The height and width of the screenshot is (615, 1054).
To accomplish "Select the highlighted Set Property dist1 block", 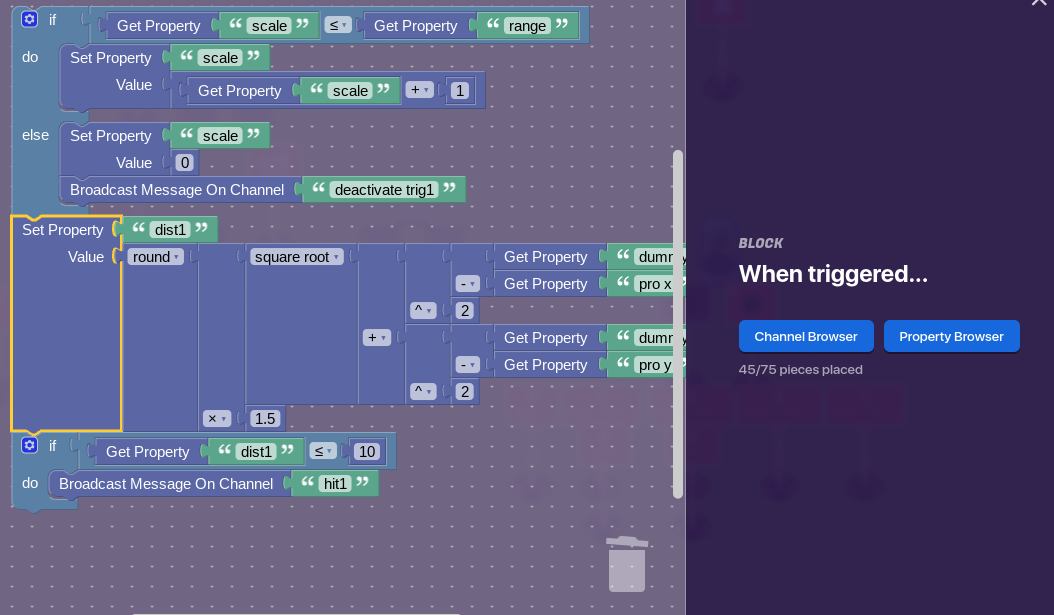I will pyautogui.click(x=62, y=230).
